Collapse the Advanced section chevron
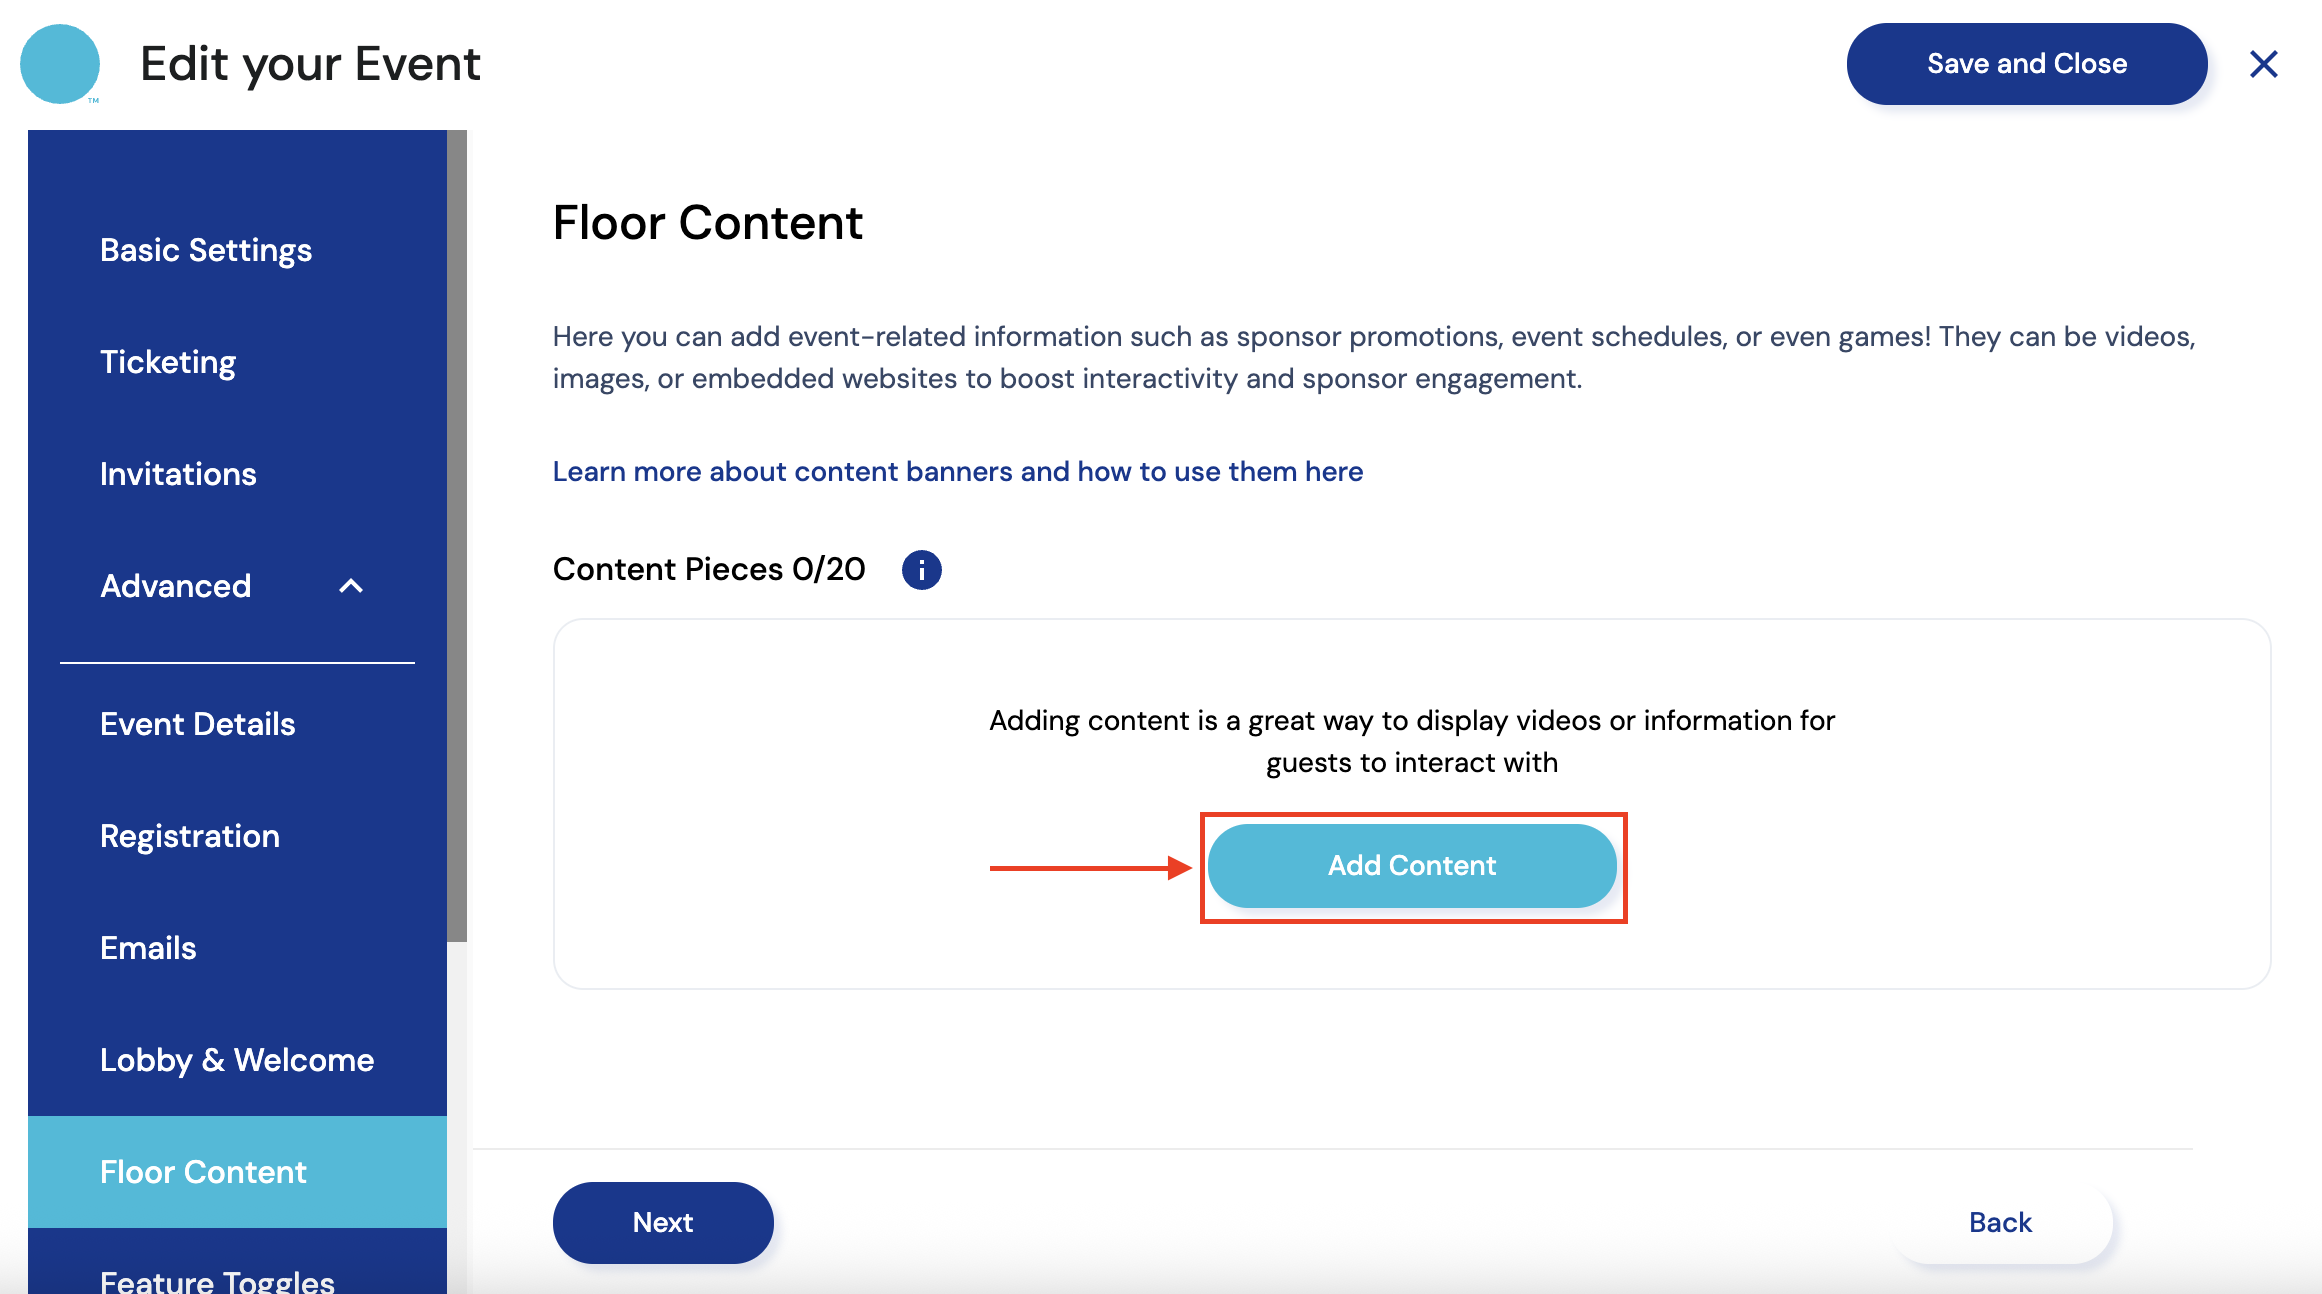The height and width of the screenshot is (1294, 2322). 351,586
